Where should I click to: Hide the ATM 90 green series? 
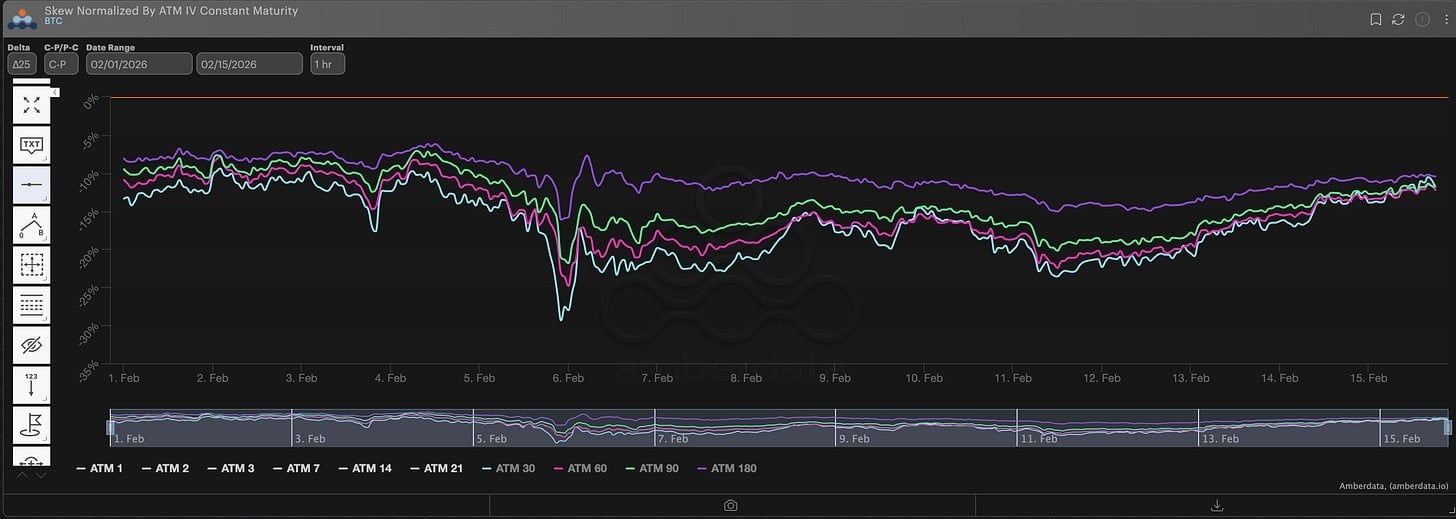click(651, 468)
